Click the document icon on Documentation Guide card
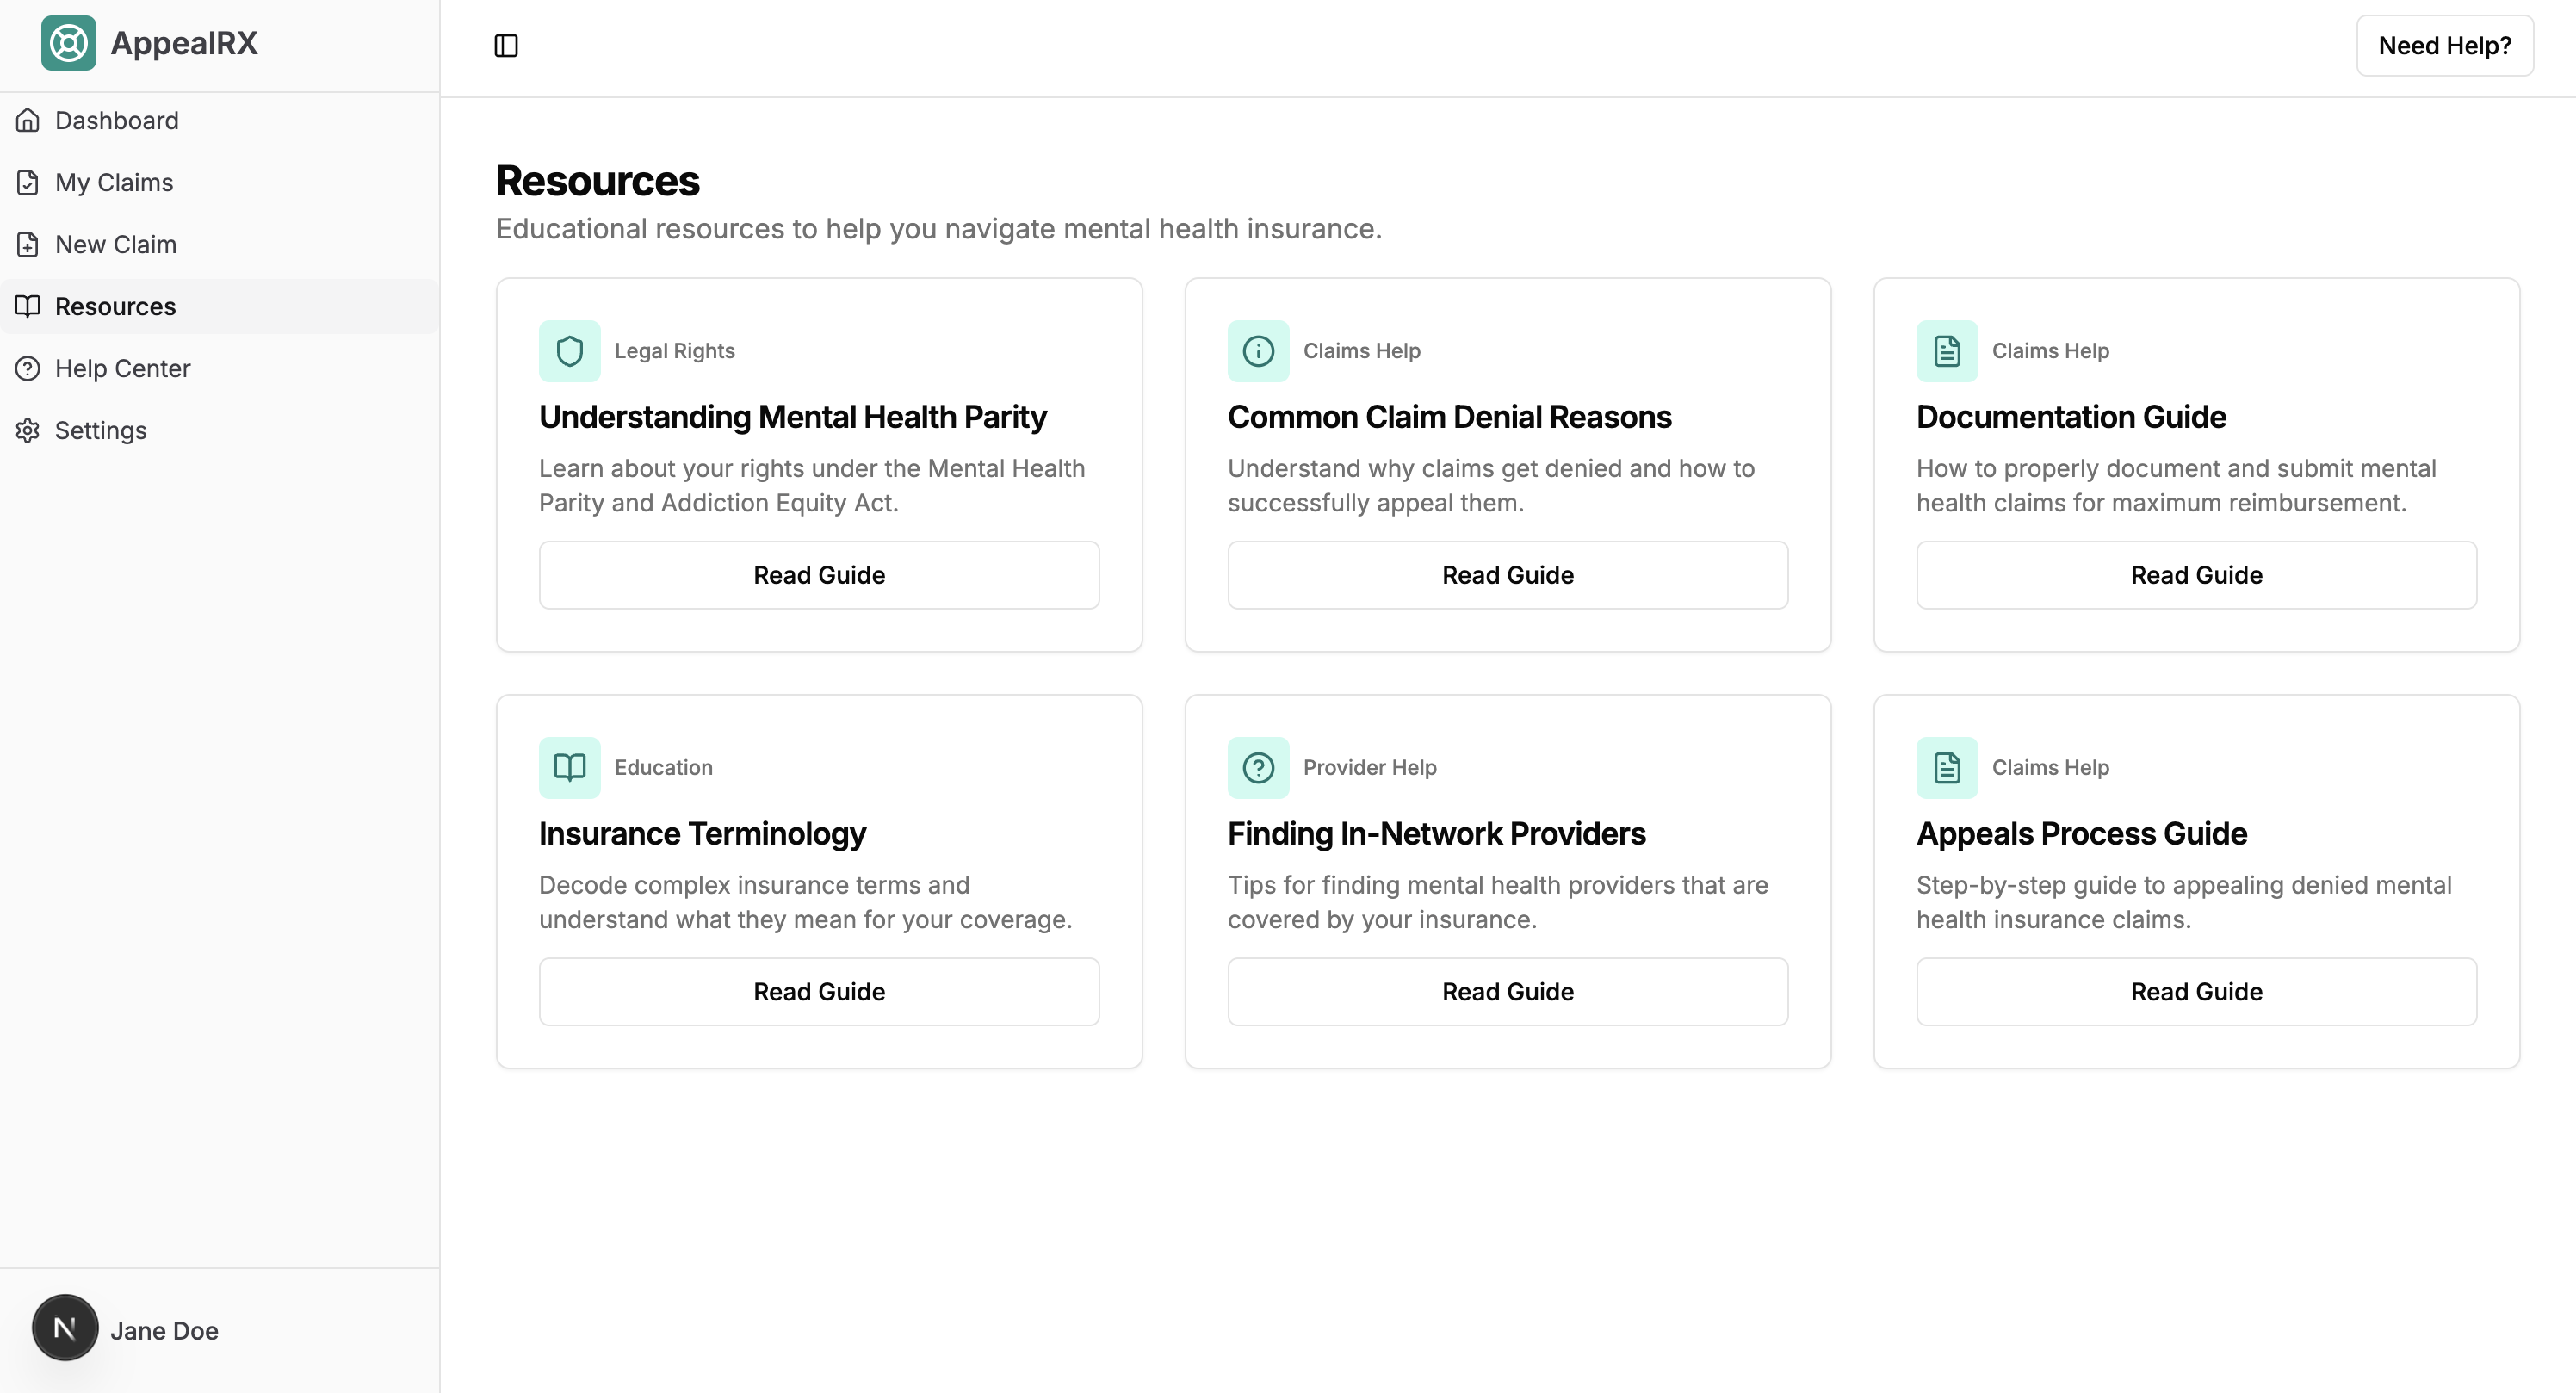Image resolution: width=2576 pixels, height=1393 pixels. (x=1946, y=351)
